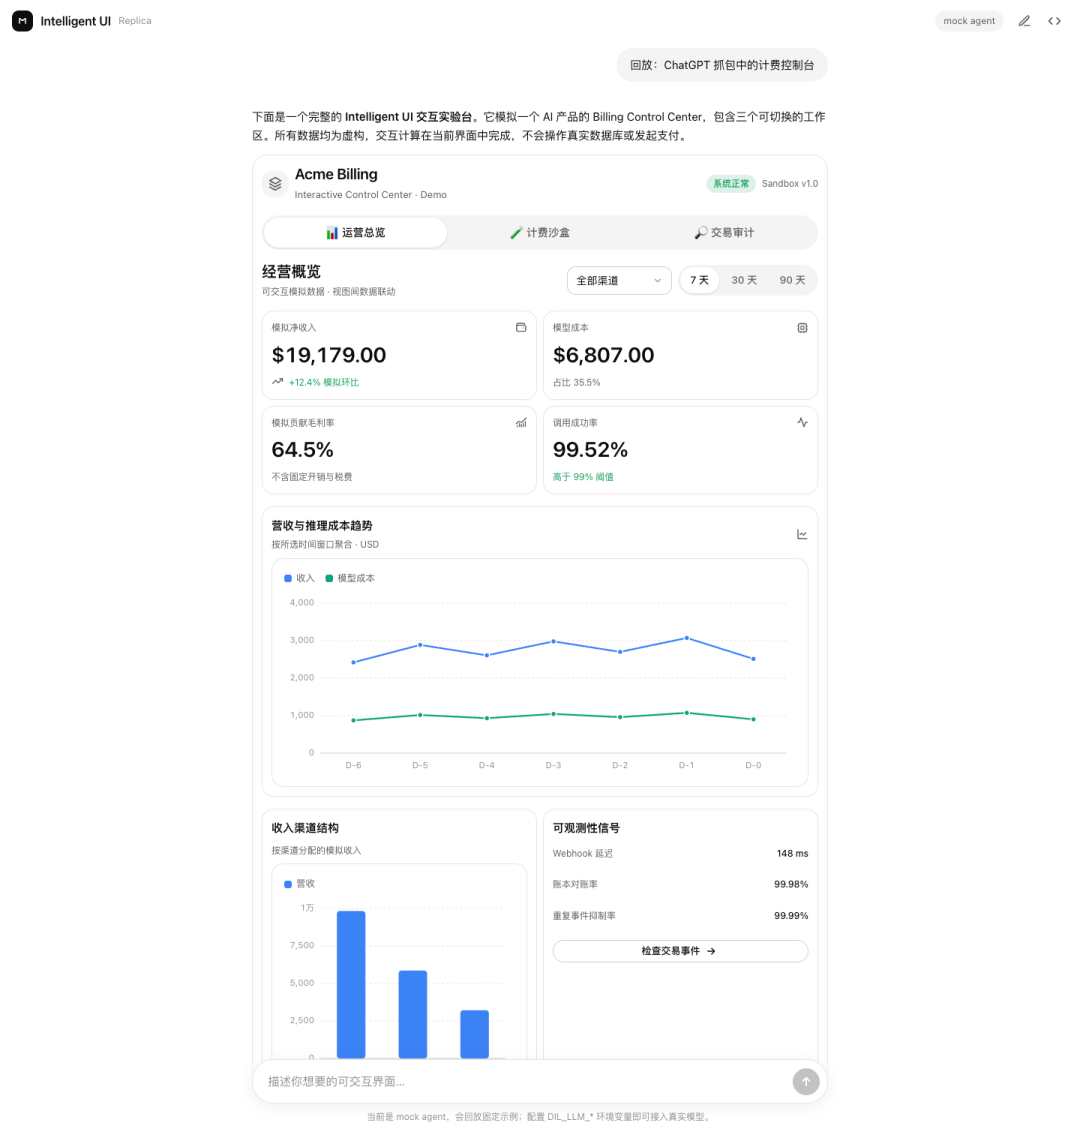Click the D-1 revenue data point
1080x1135 pixels.
point(686,638)
